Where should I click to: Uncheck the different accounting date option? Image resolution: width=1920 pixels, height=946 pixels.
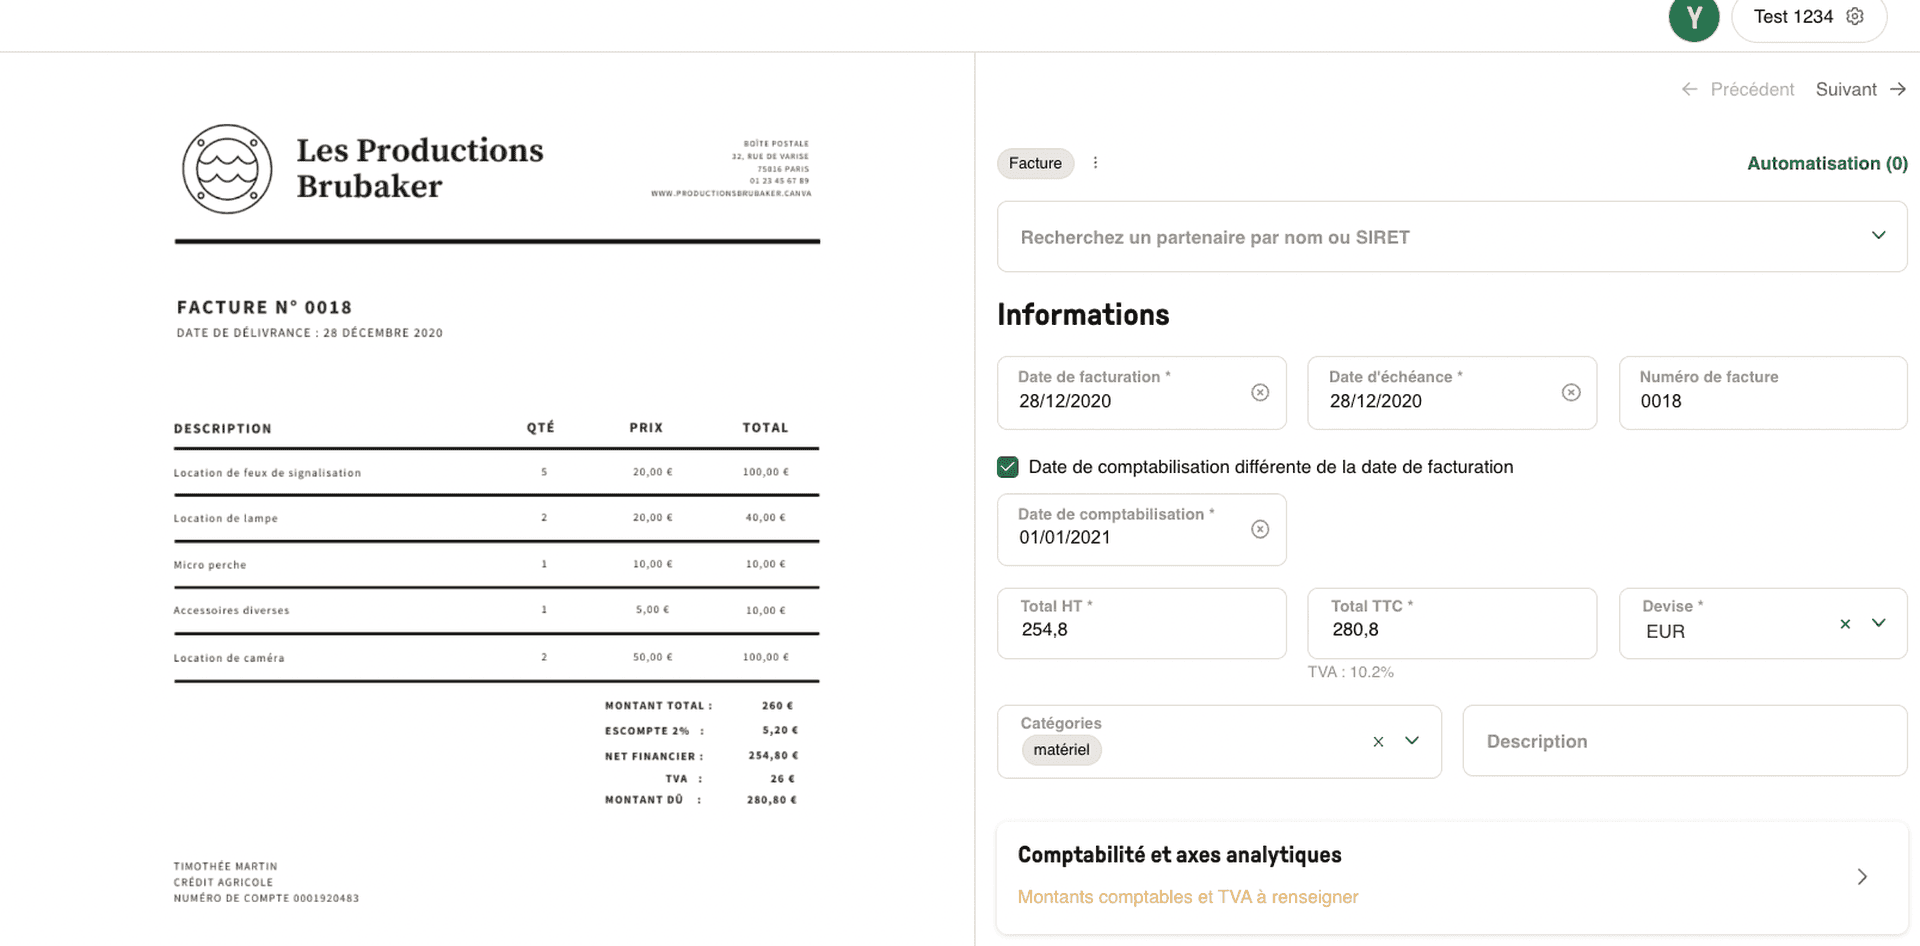tap(1006, 466)
